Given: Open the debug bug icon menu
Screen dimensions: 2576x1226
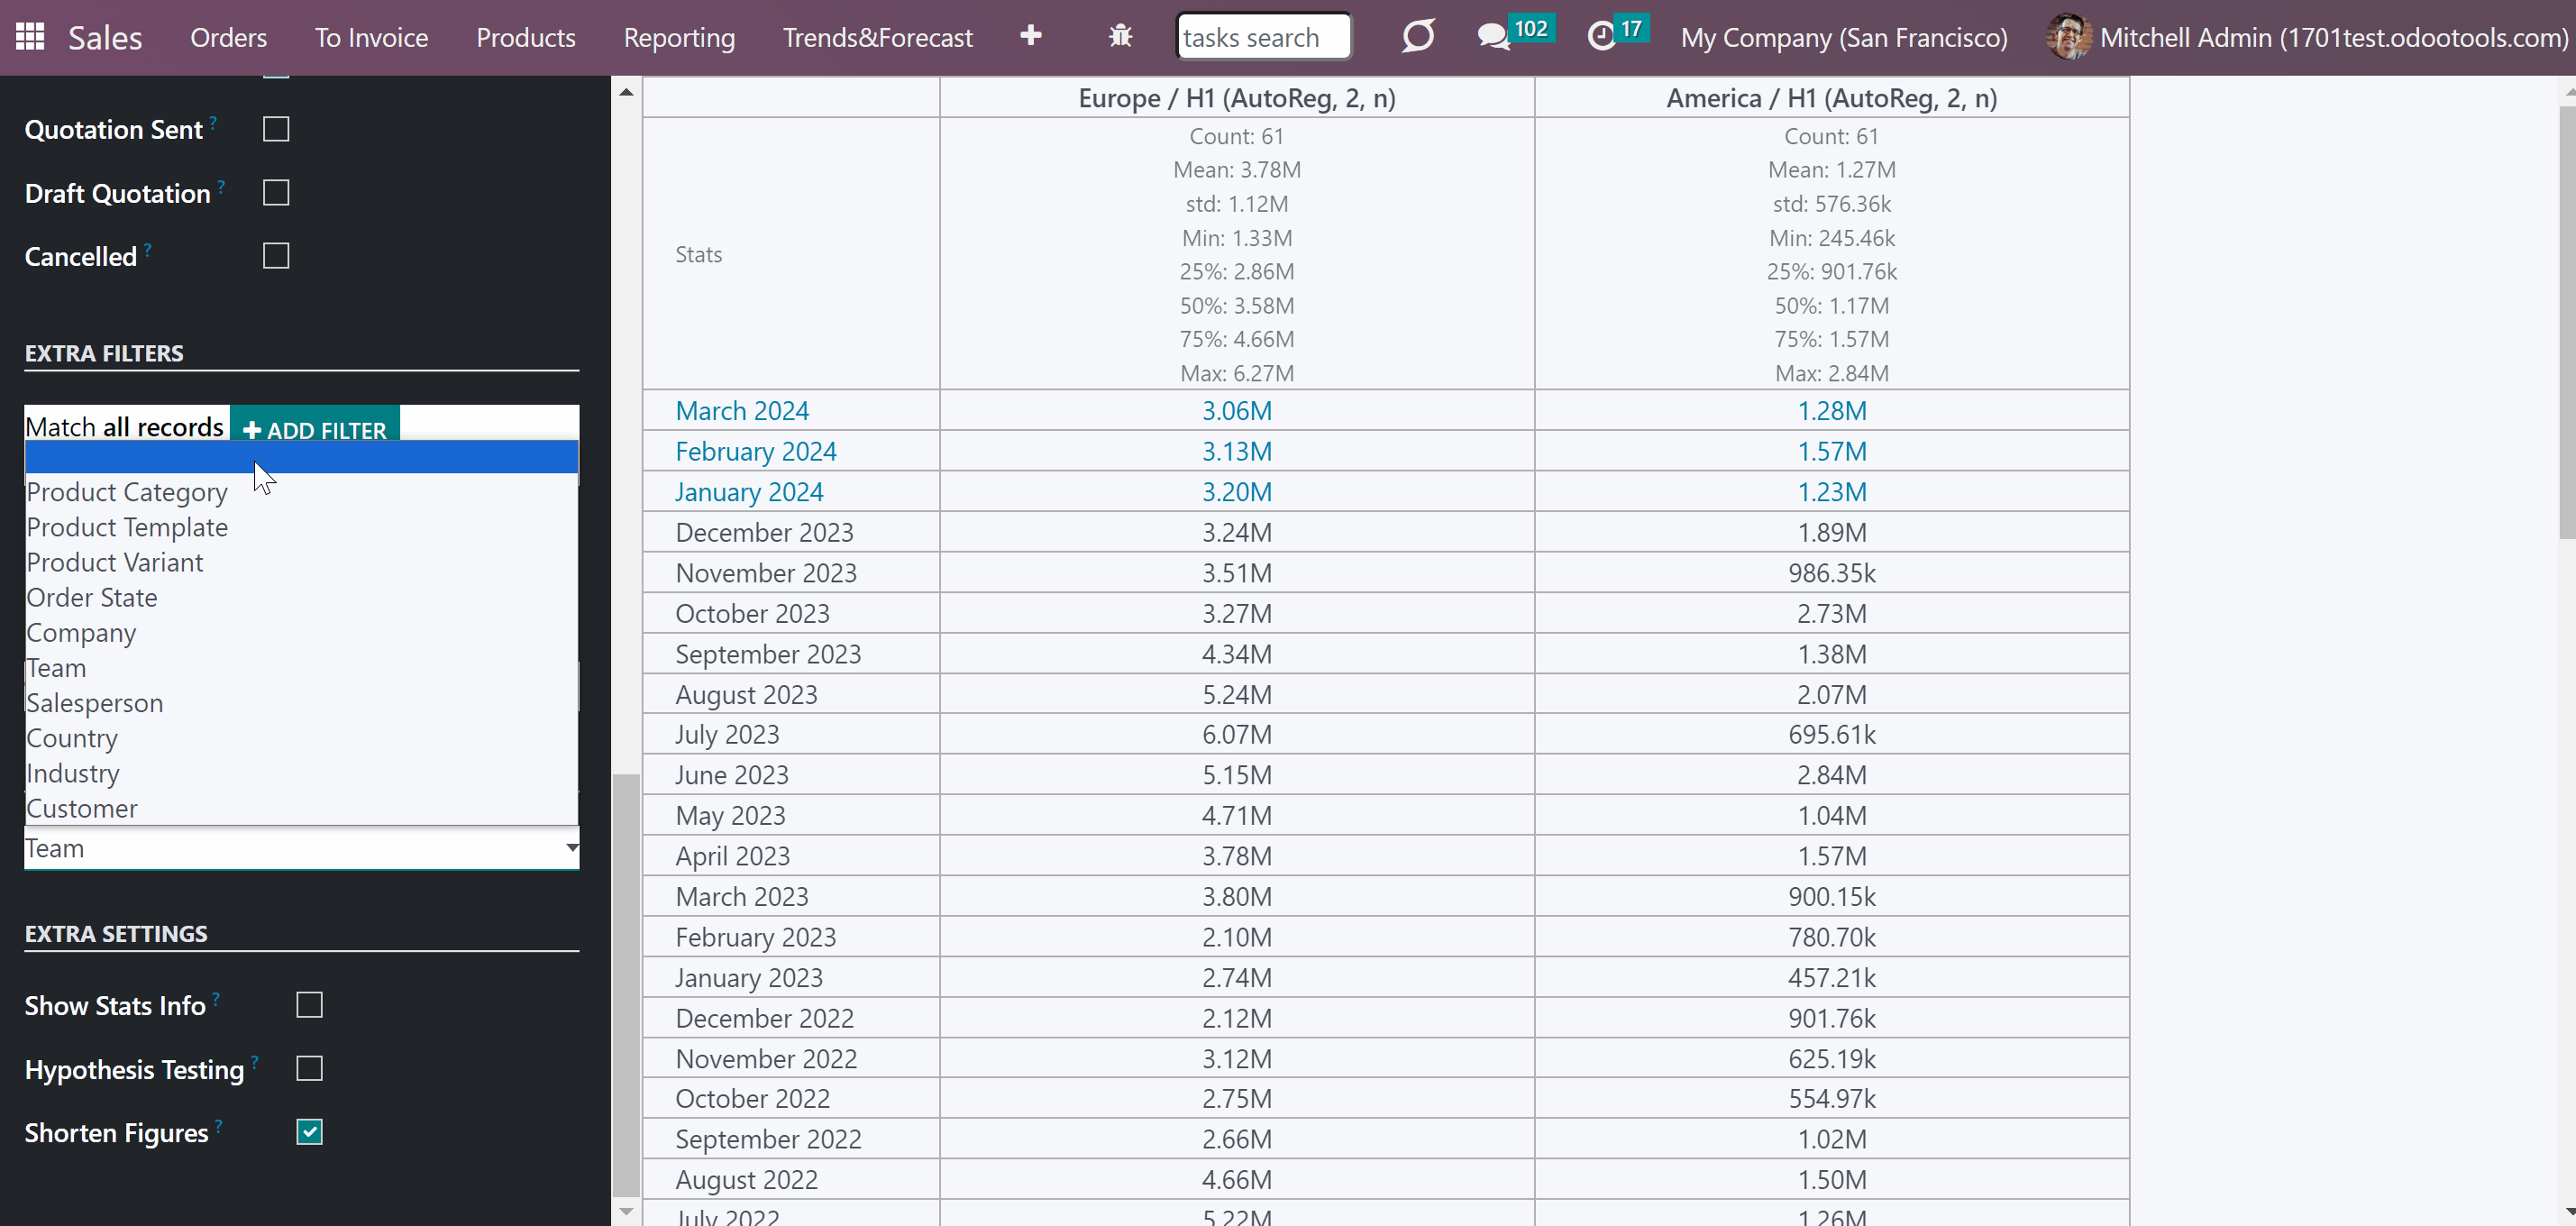Looking at the screenshot, I should (1120, 37).
